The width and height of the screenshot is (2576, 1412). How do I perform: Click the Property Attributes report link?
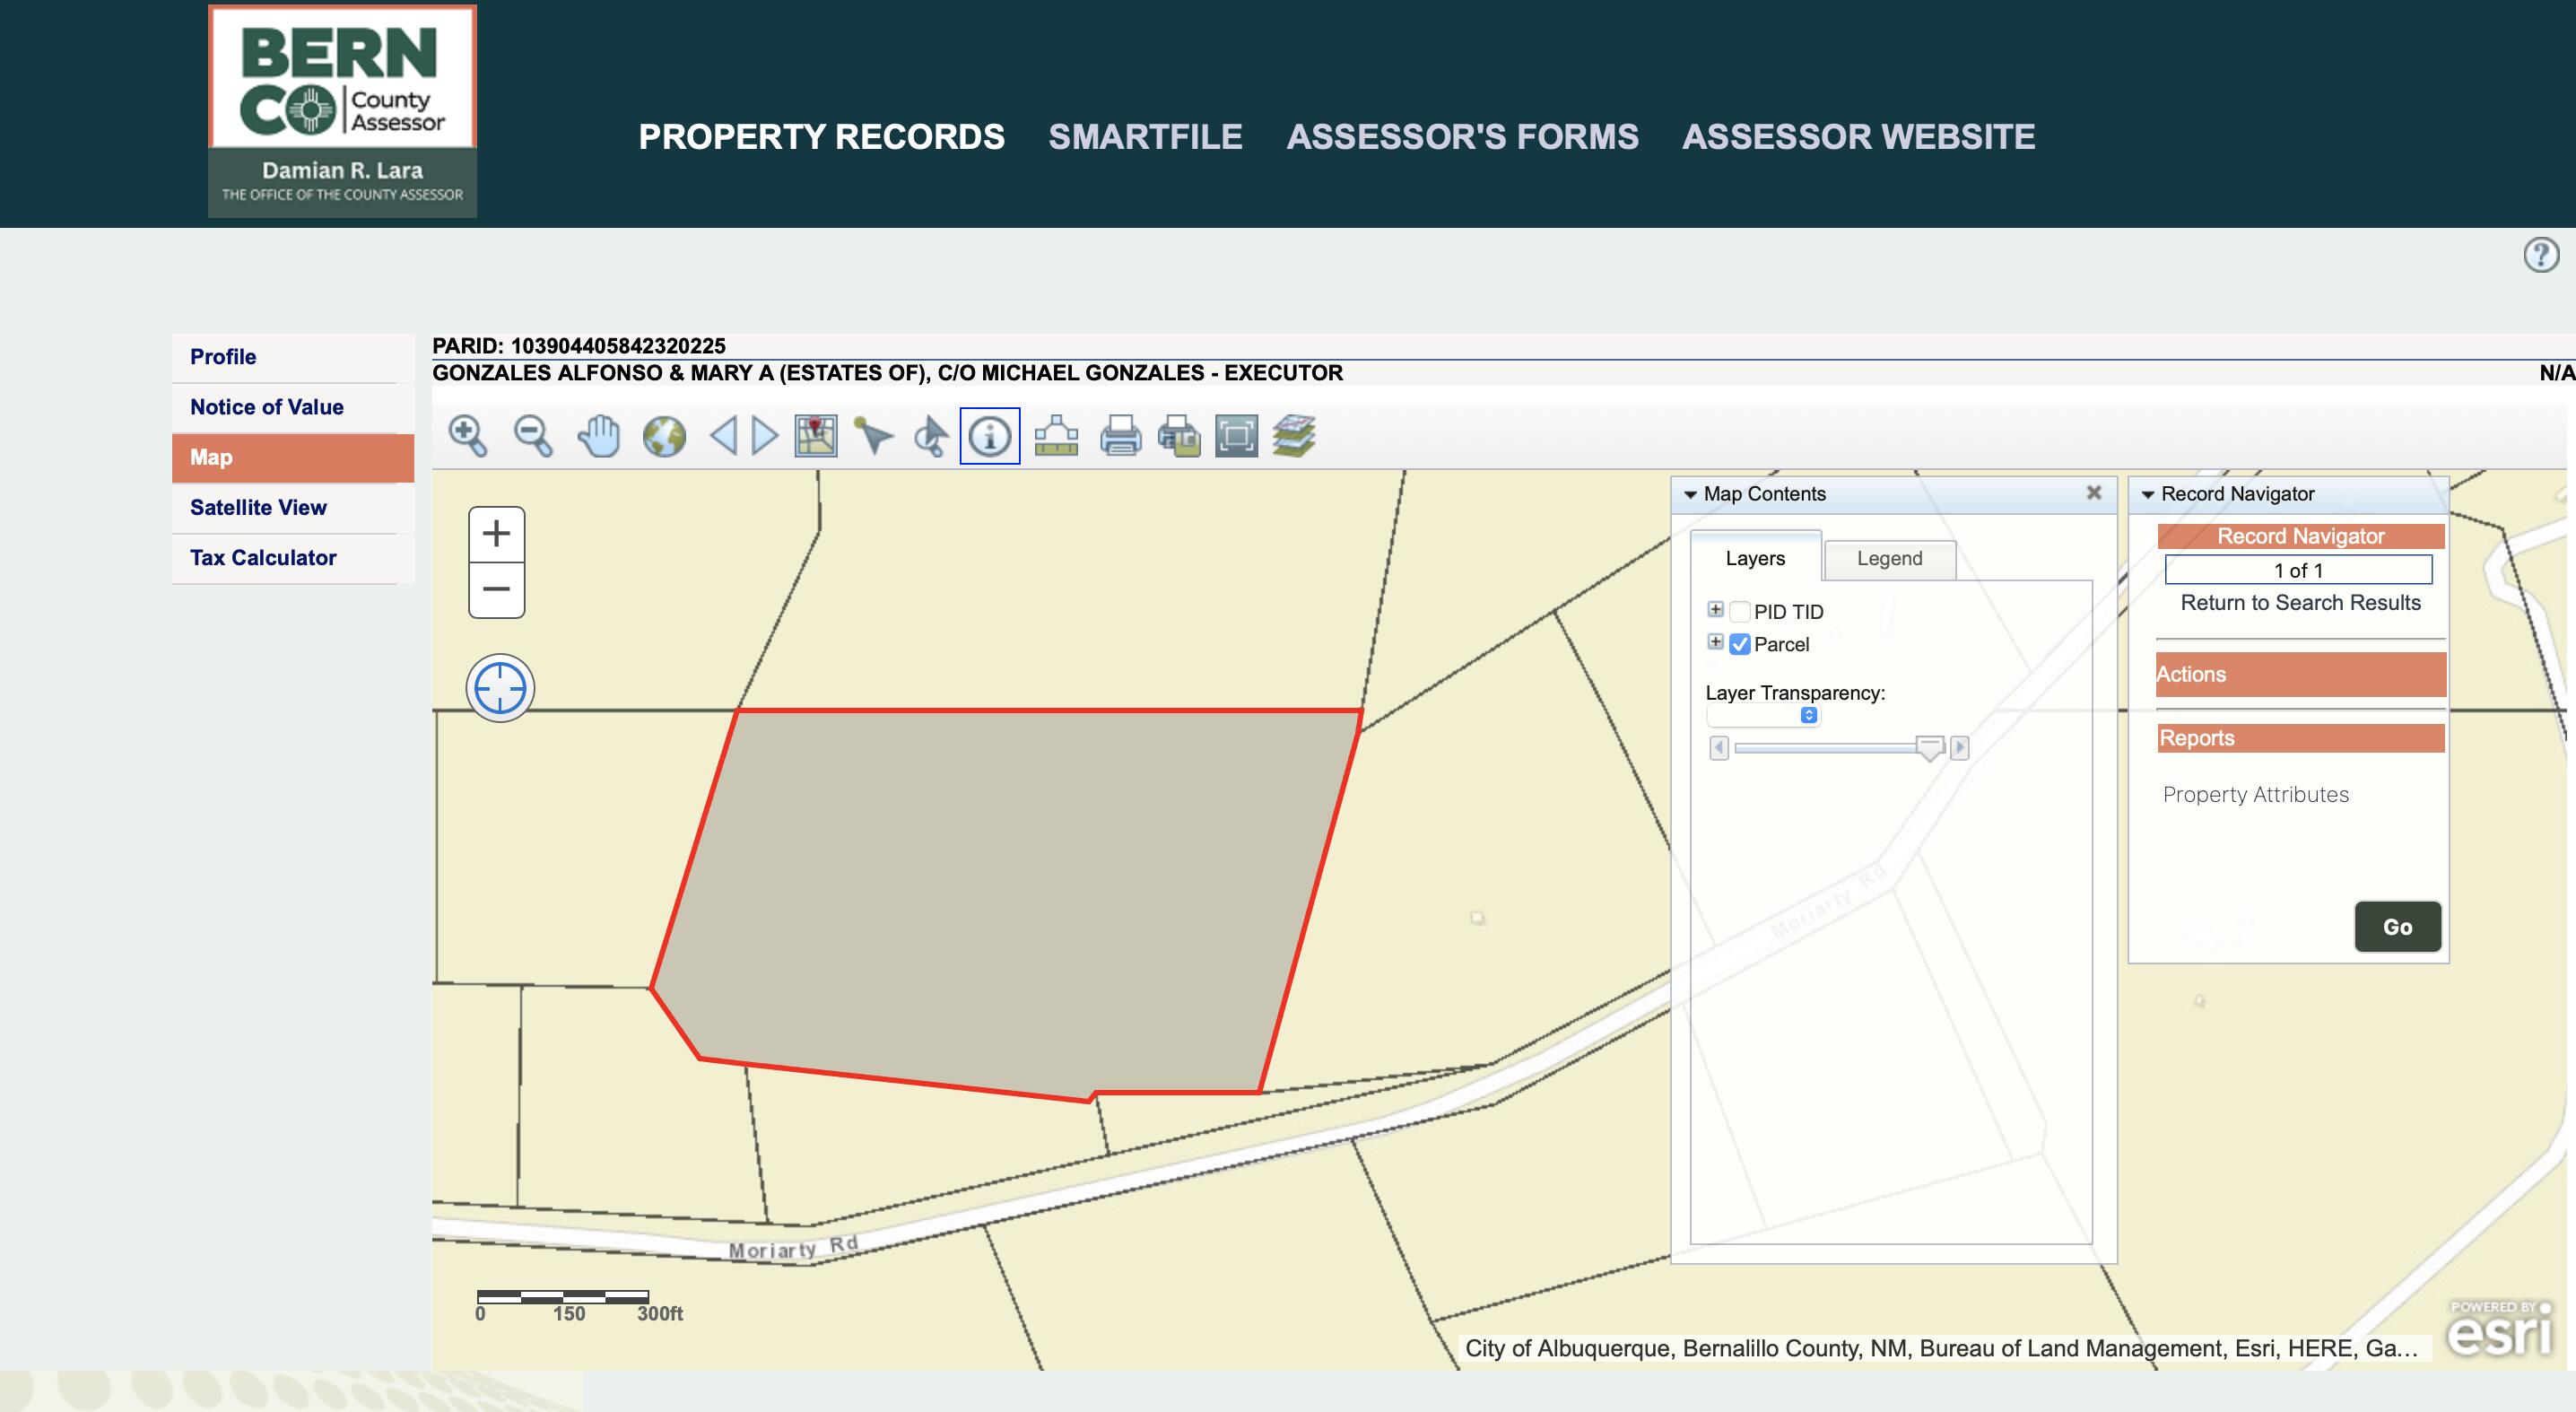[x=2254, y=795]
